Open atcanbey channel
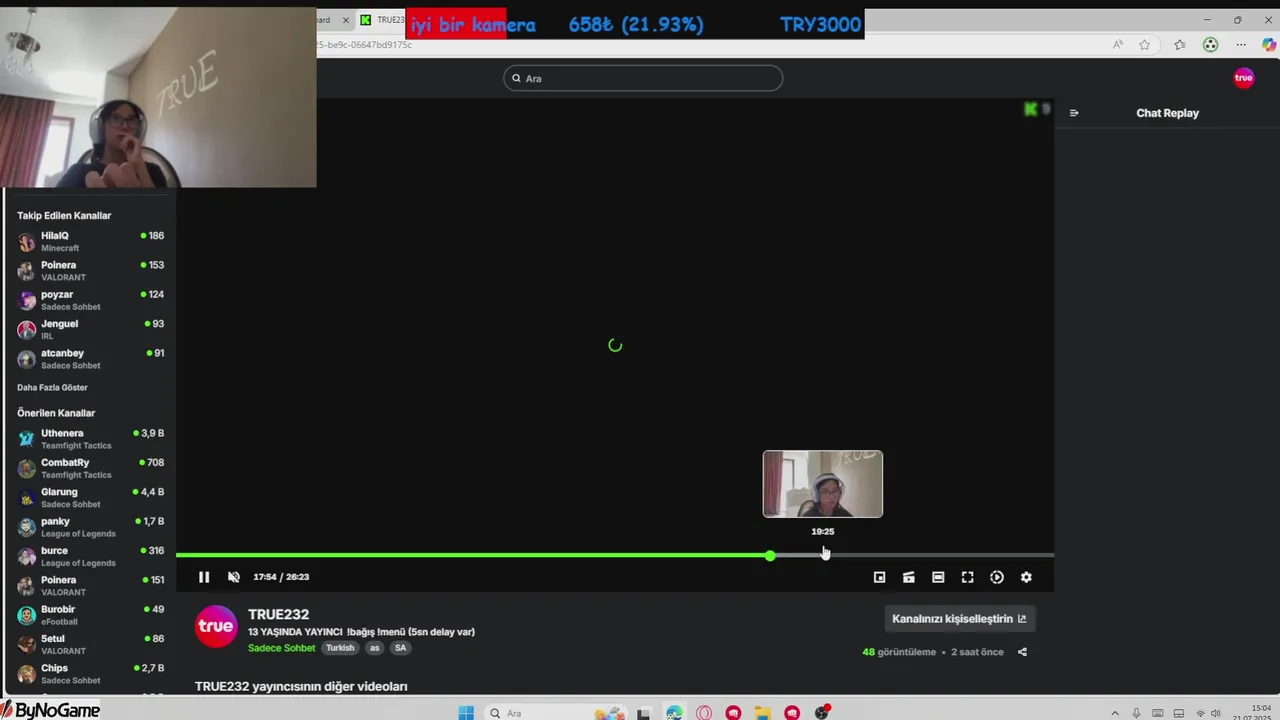1280x720 pixels. point(90,359)
